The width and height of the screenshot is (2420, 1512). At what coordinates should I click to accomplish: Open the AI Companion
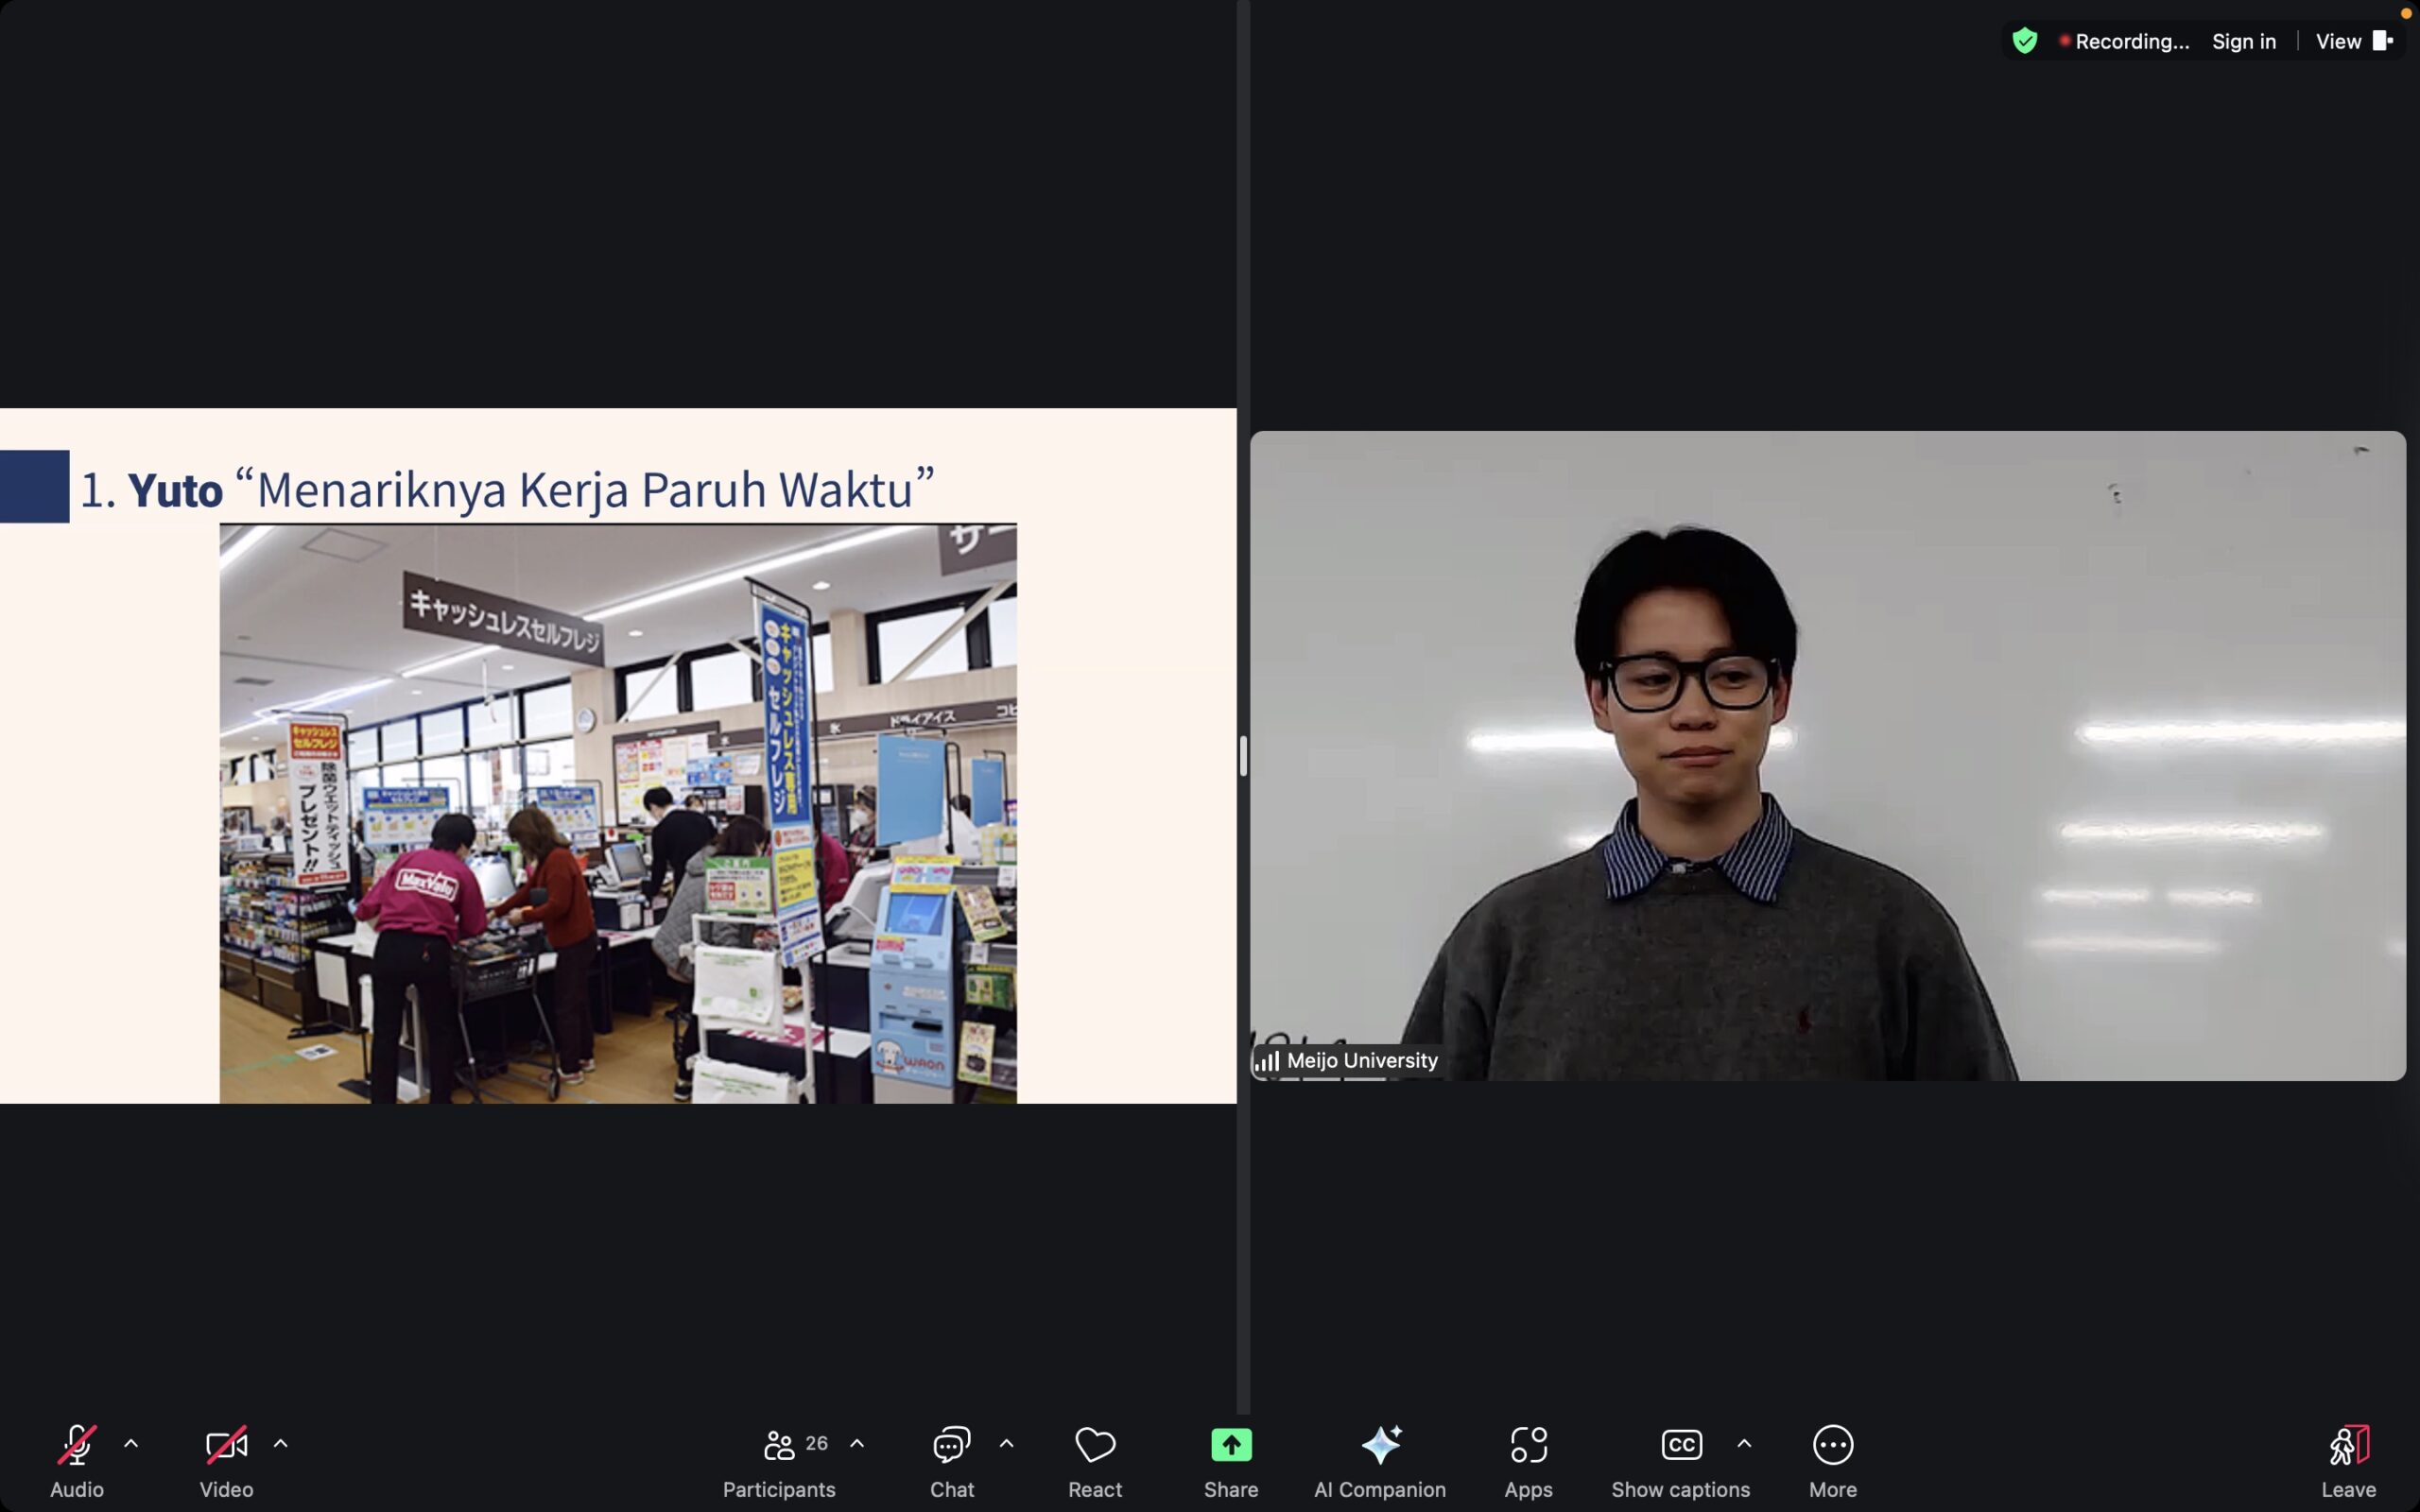point(1380,1459)
